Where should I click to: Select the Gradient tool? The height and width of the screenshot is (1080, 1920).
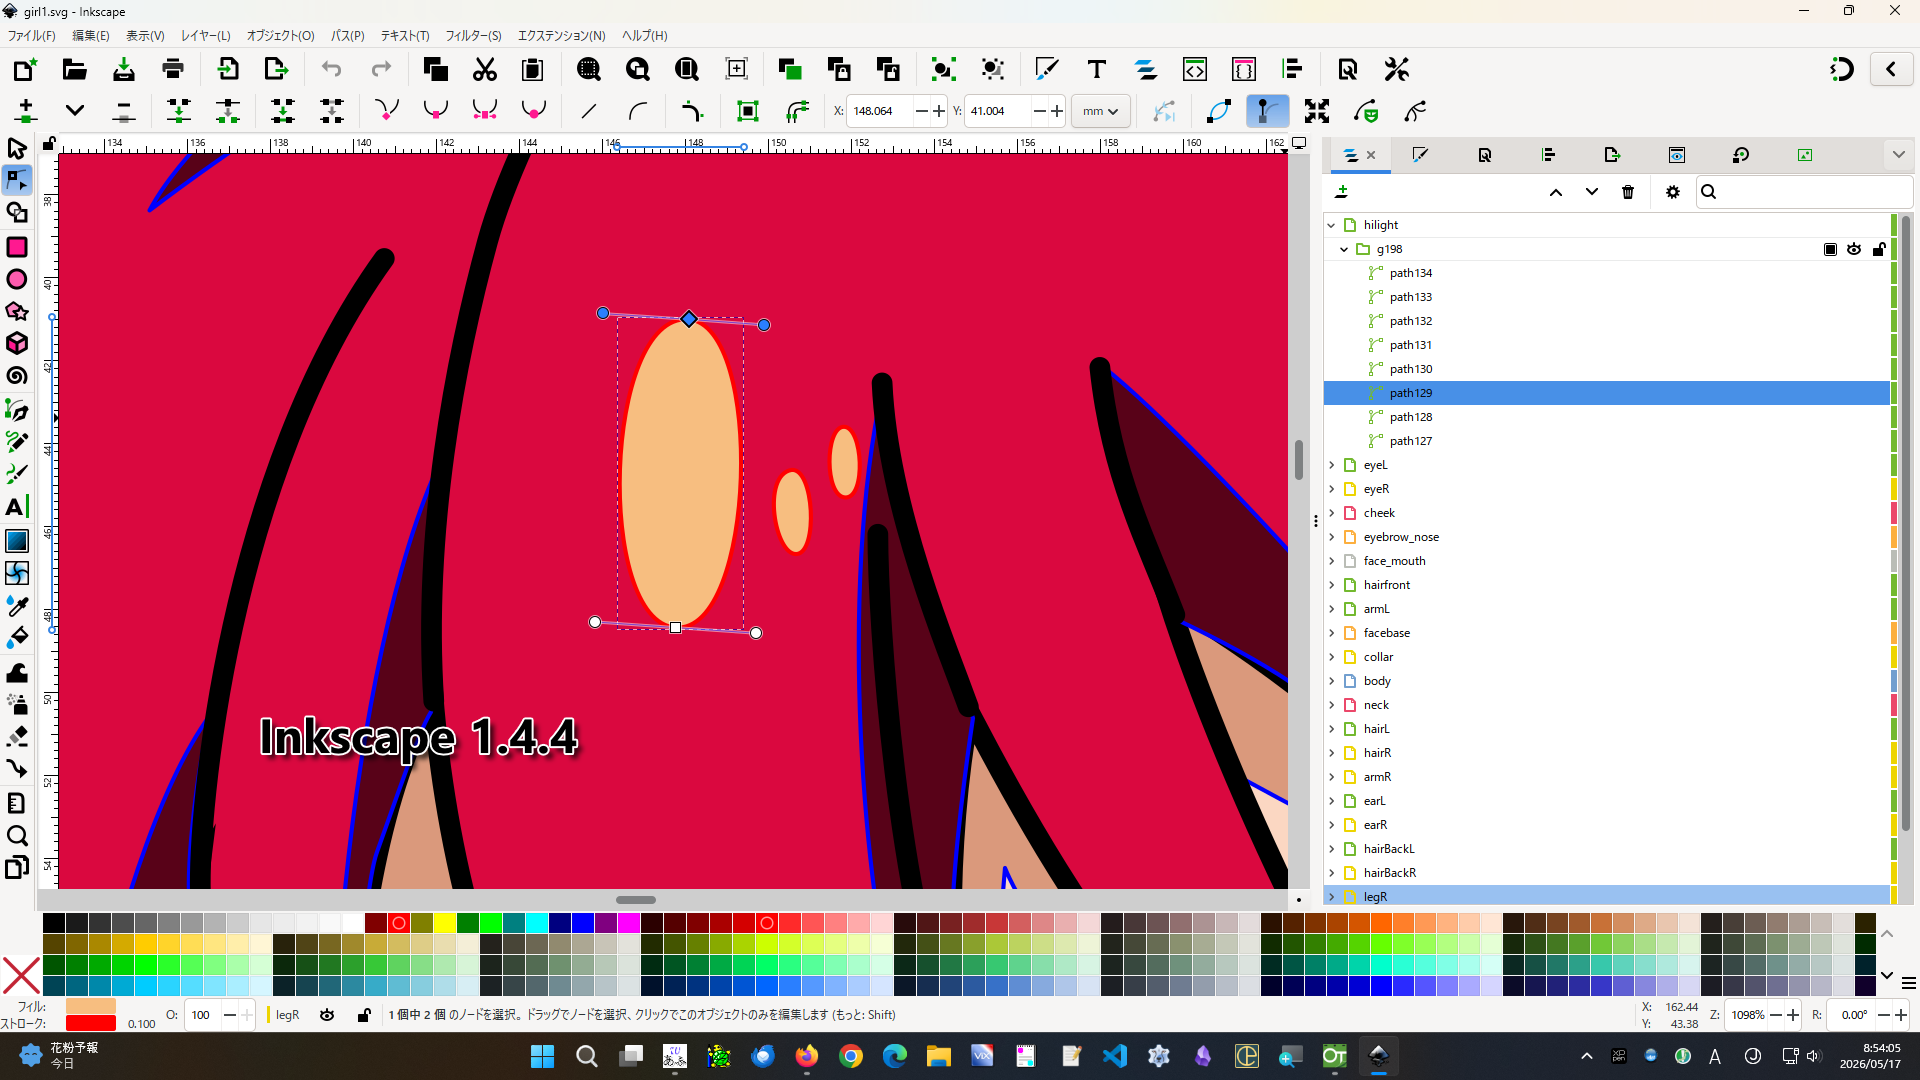click(x=17, y=541)
